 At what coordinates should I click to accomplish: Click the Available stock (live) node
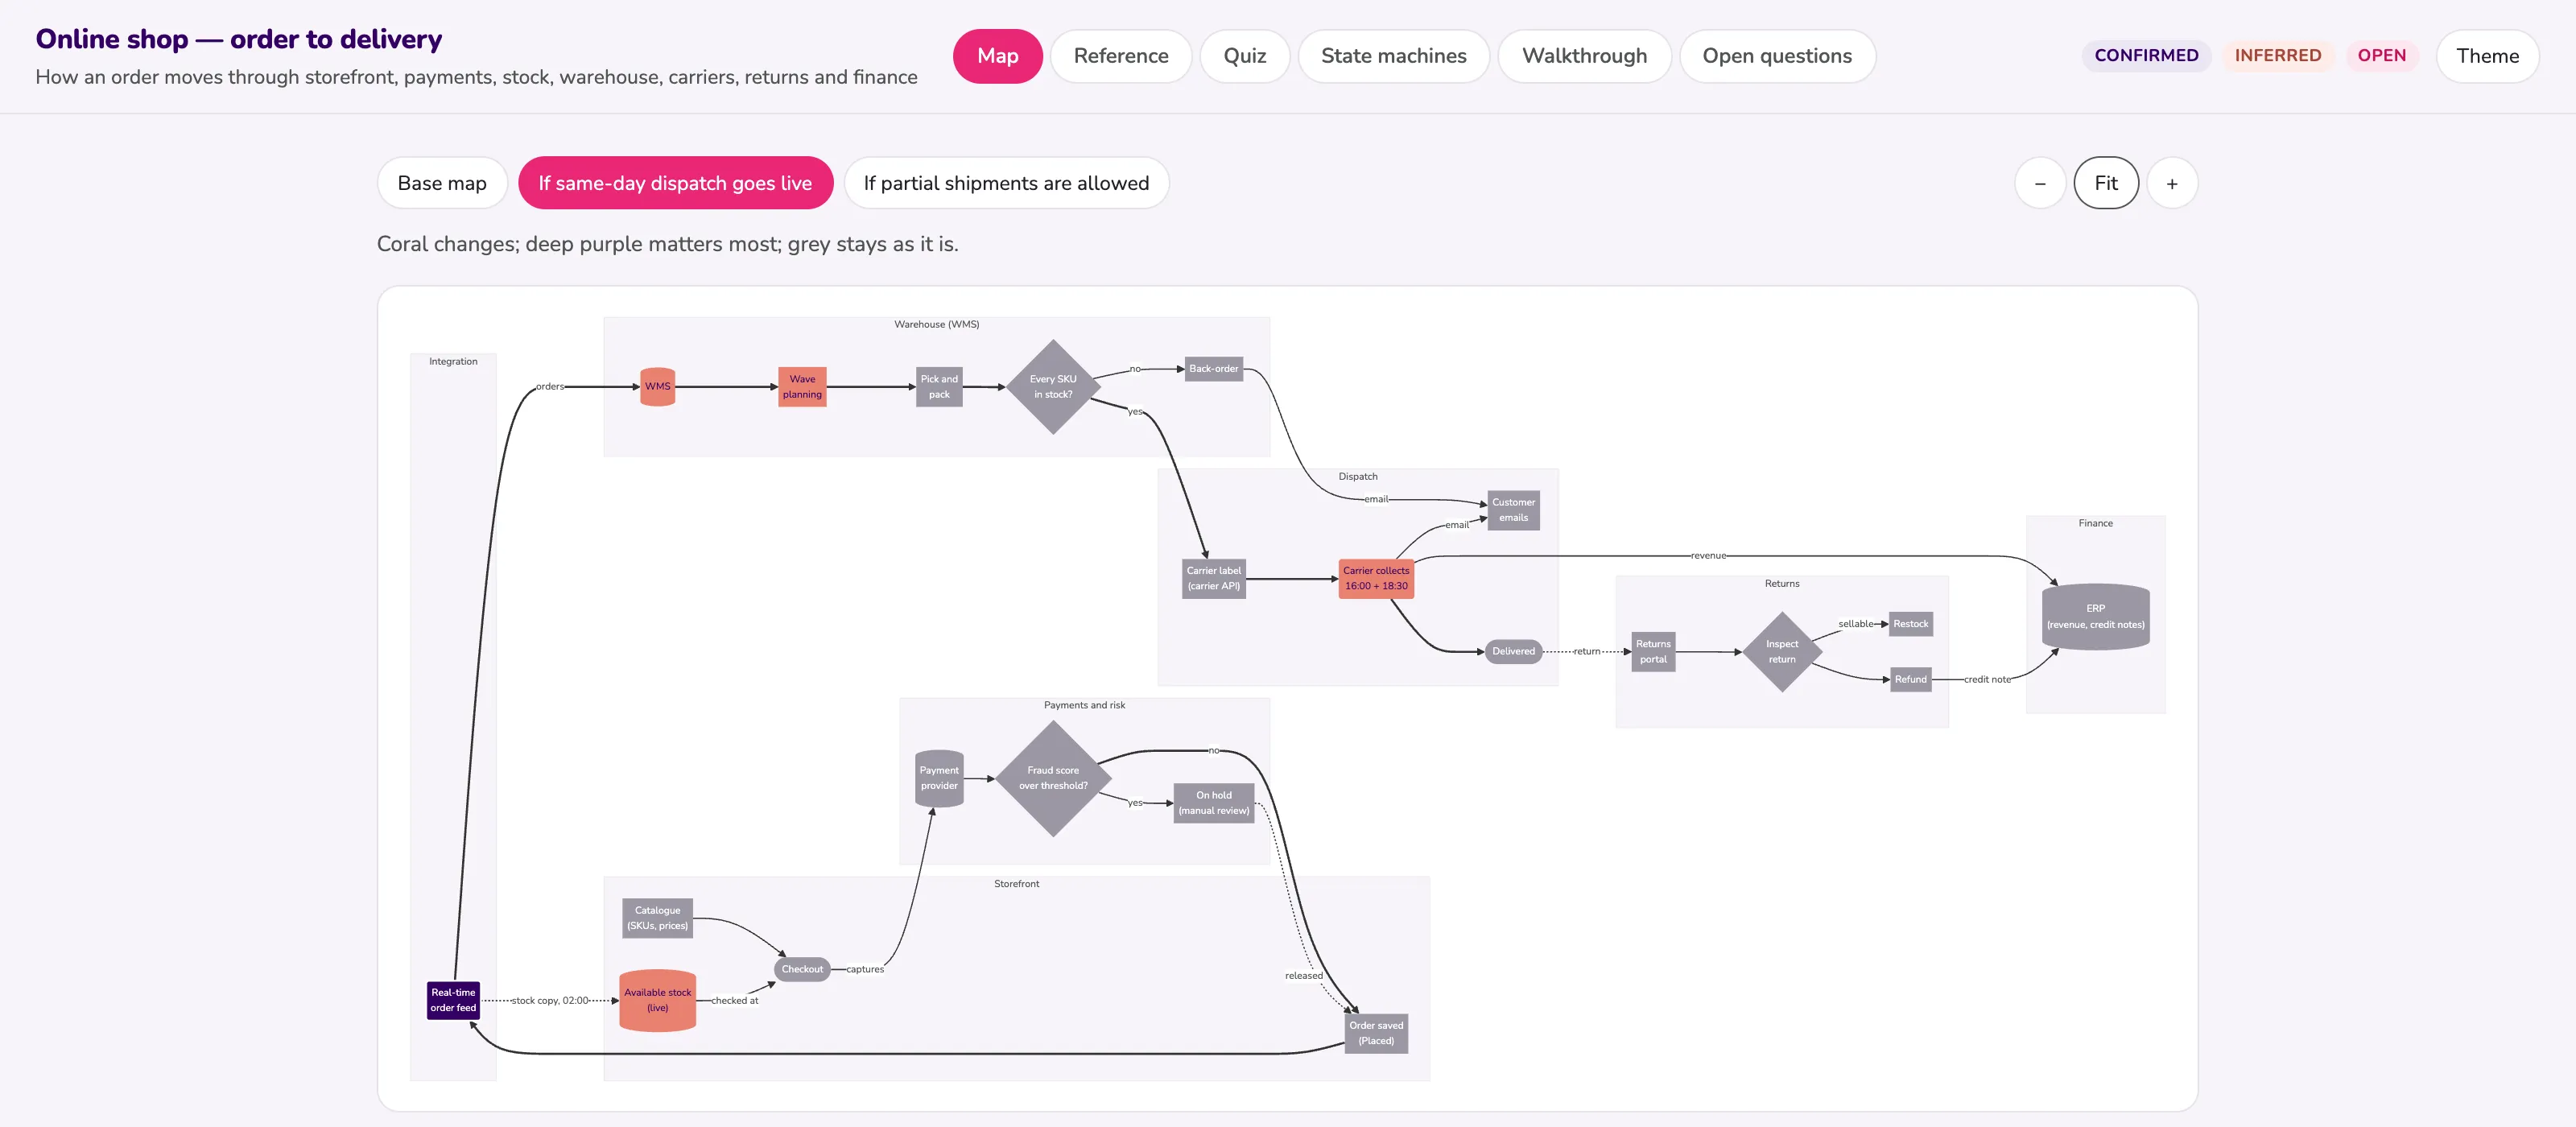tap(657, 1000)
